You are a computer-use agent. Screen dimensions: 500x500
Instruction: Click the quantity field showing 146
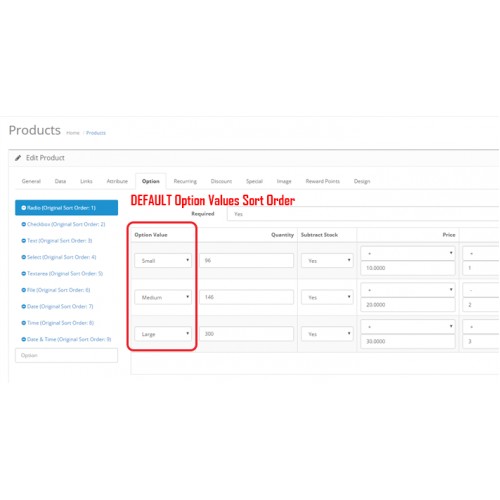(247, 297)
